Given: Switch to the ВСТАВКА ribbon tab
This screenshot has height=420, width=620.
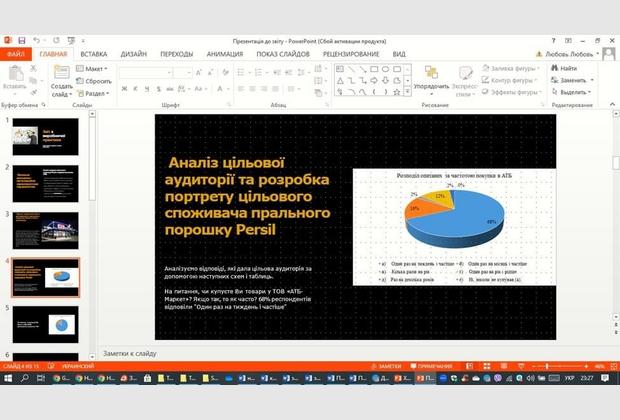Looking at the screenshot, I should click(x=94, y=54).
